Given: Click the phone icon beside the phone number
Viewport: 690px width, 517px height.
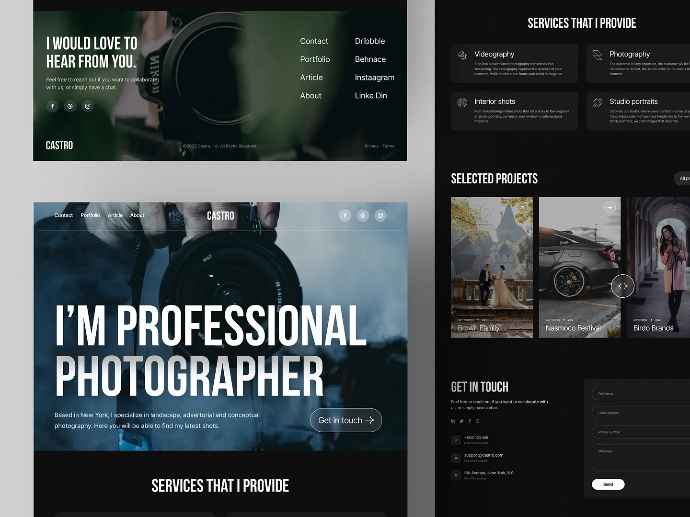Looking at the screenshot, I should [456, 440].
